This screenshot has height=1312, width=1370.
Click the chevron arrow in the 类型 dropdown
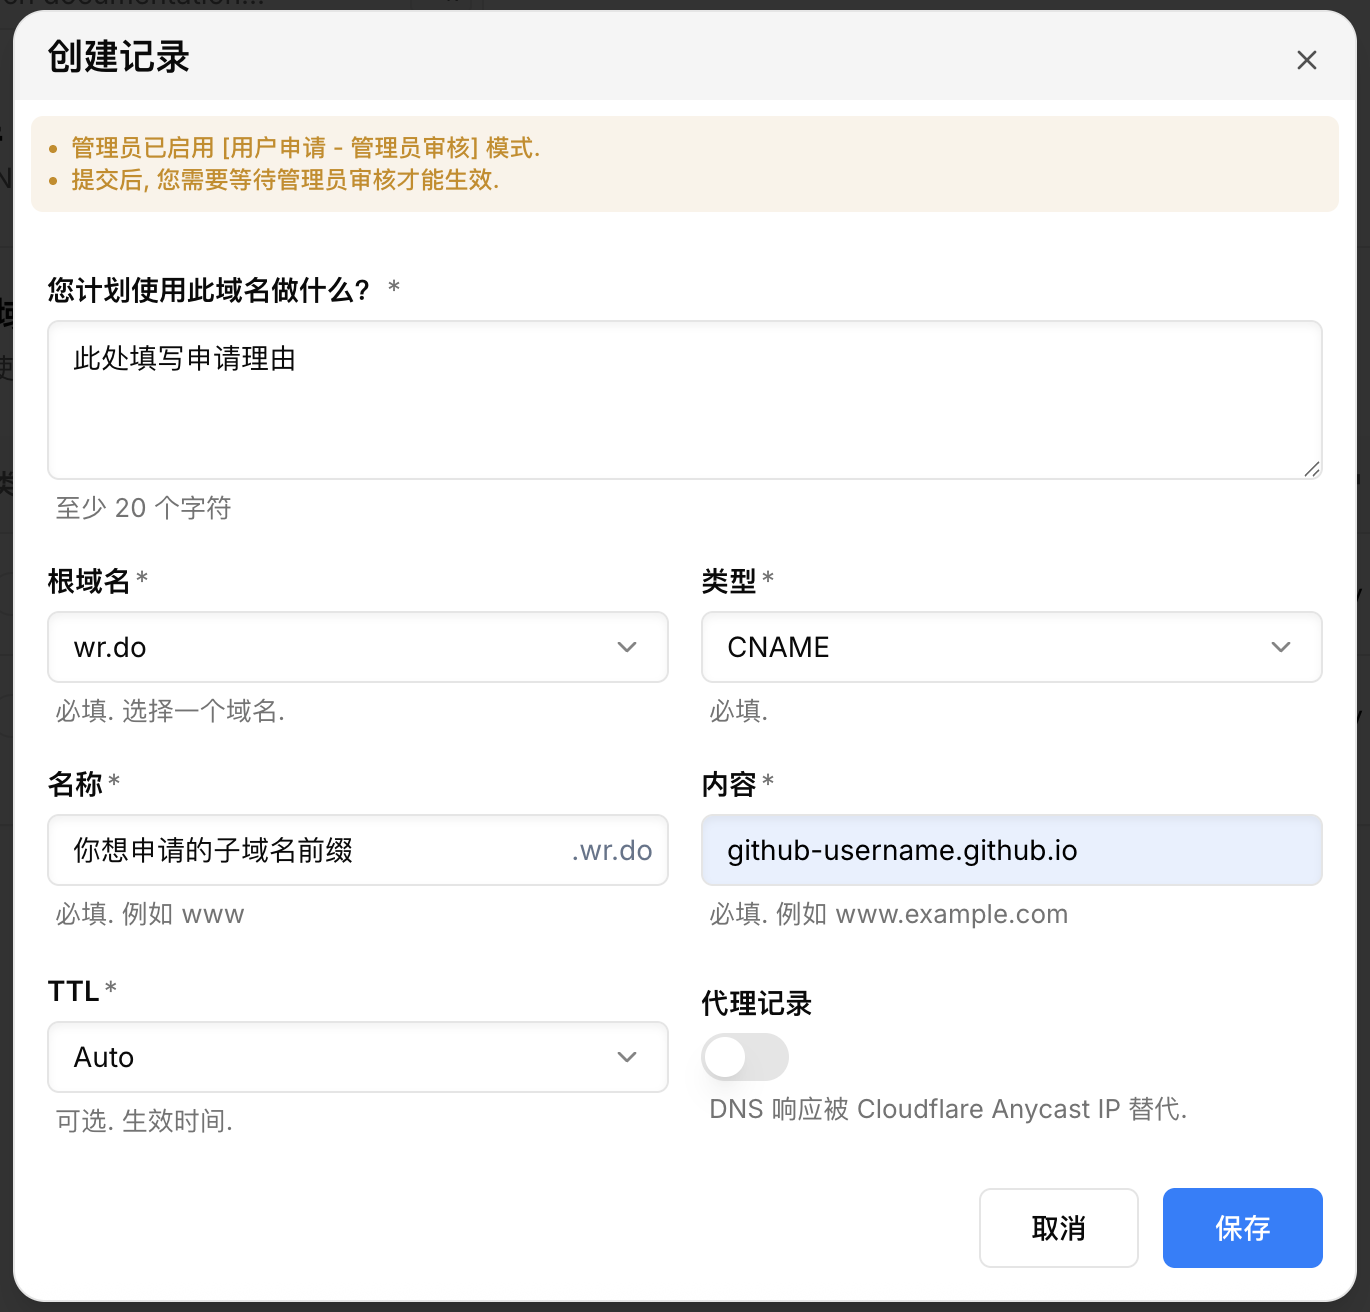1280,647
